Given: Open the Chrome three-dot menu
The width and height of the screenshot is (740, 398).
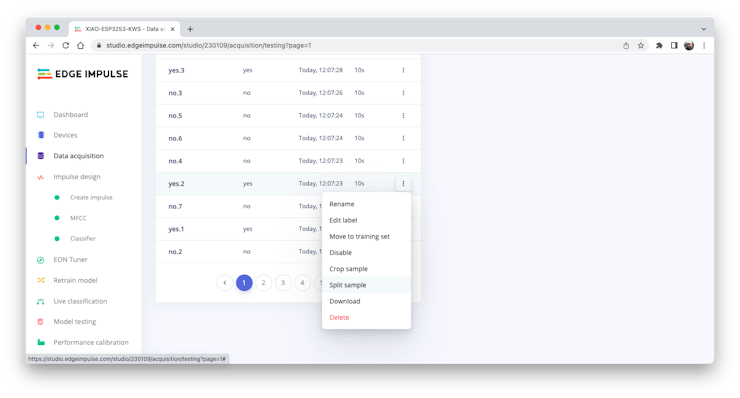Looking at the screenshot, I should [x=704, y=45].
